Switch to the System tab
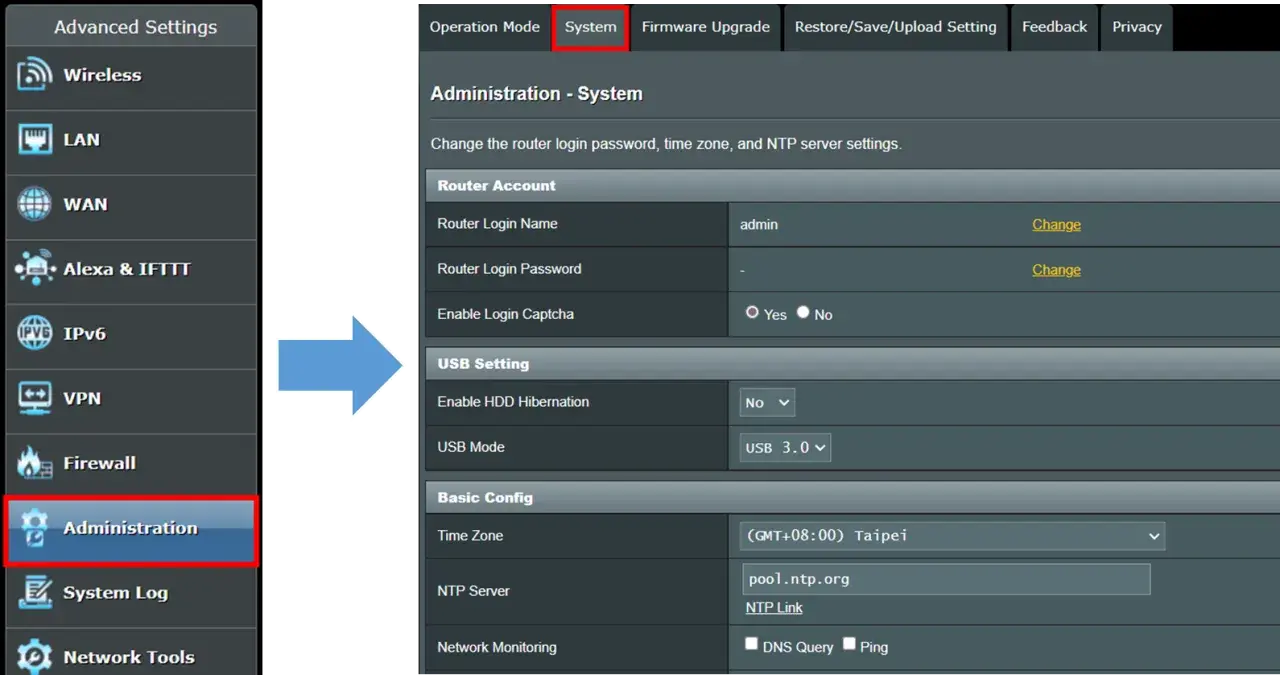Image resolution: width=1280 pixels, height=675 pixels. tap(590, 28)
